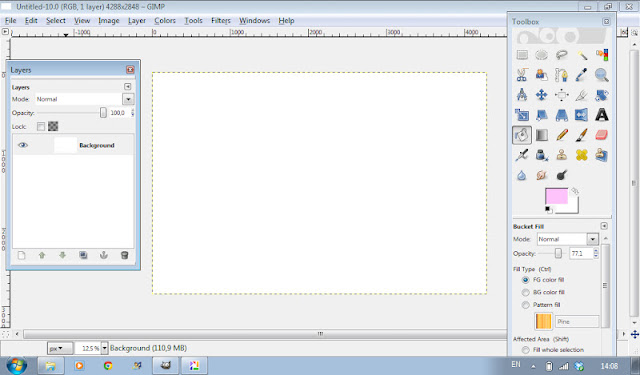Choose BG color fill option

526,292
